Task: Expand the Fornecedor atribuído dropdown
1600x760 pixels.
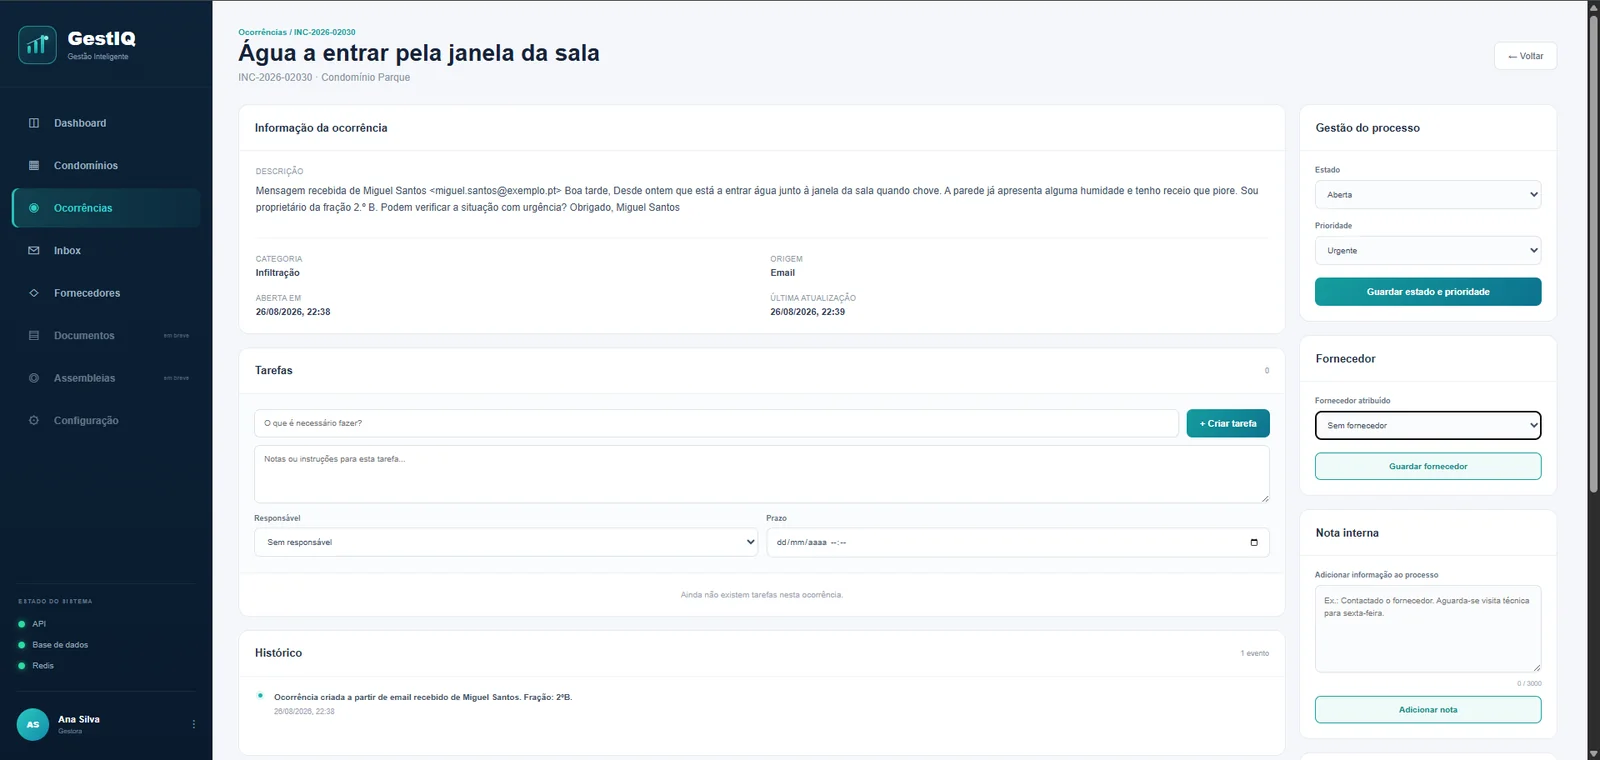Action: coord(1428,426)
